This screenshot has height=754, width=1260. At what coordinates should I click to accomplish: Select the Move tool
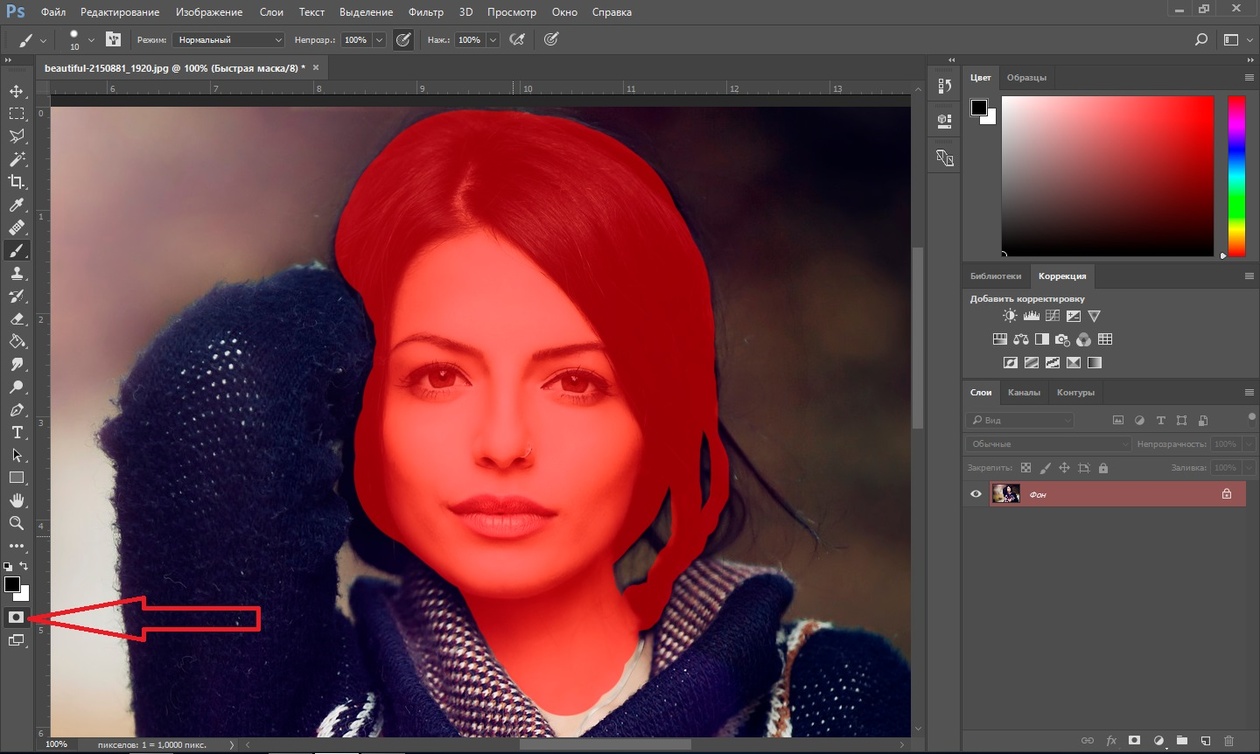(x=17, y=91)
